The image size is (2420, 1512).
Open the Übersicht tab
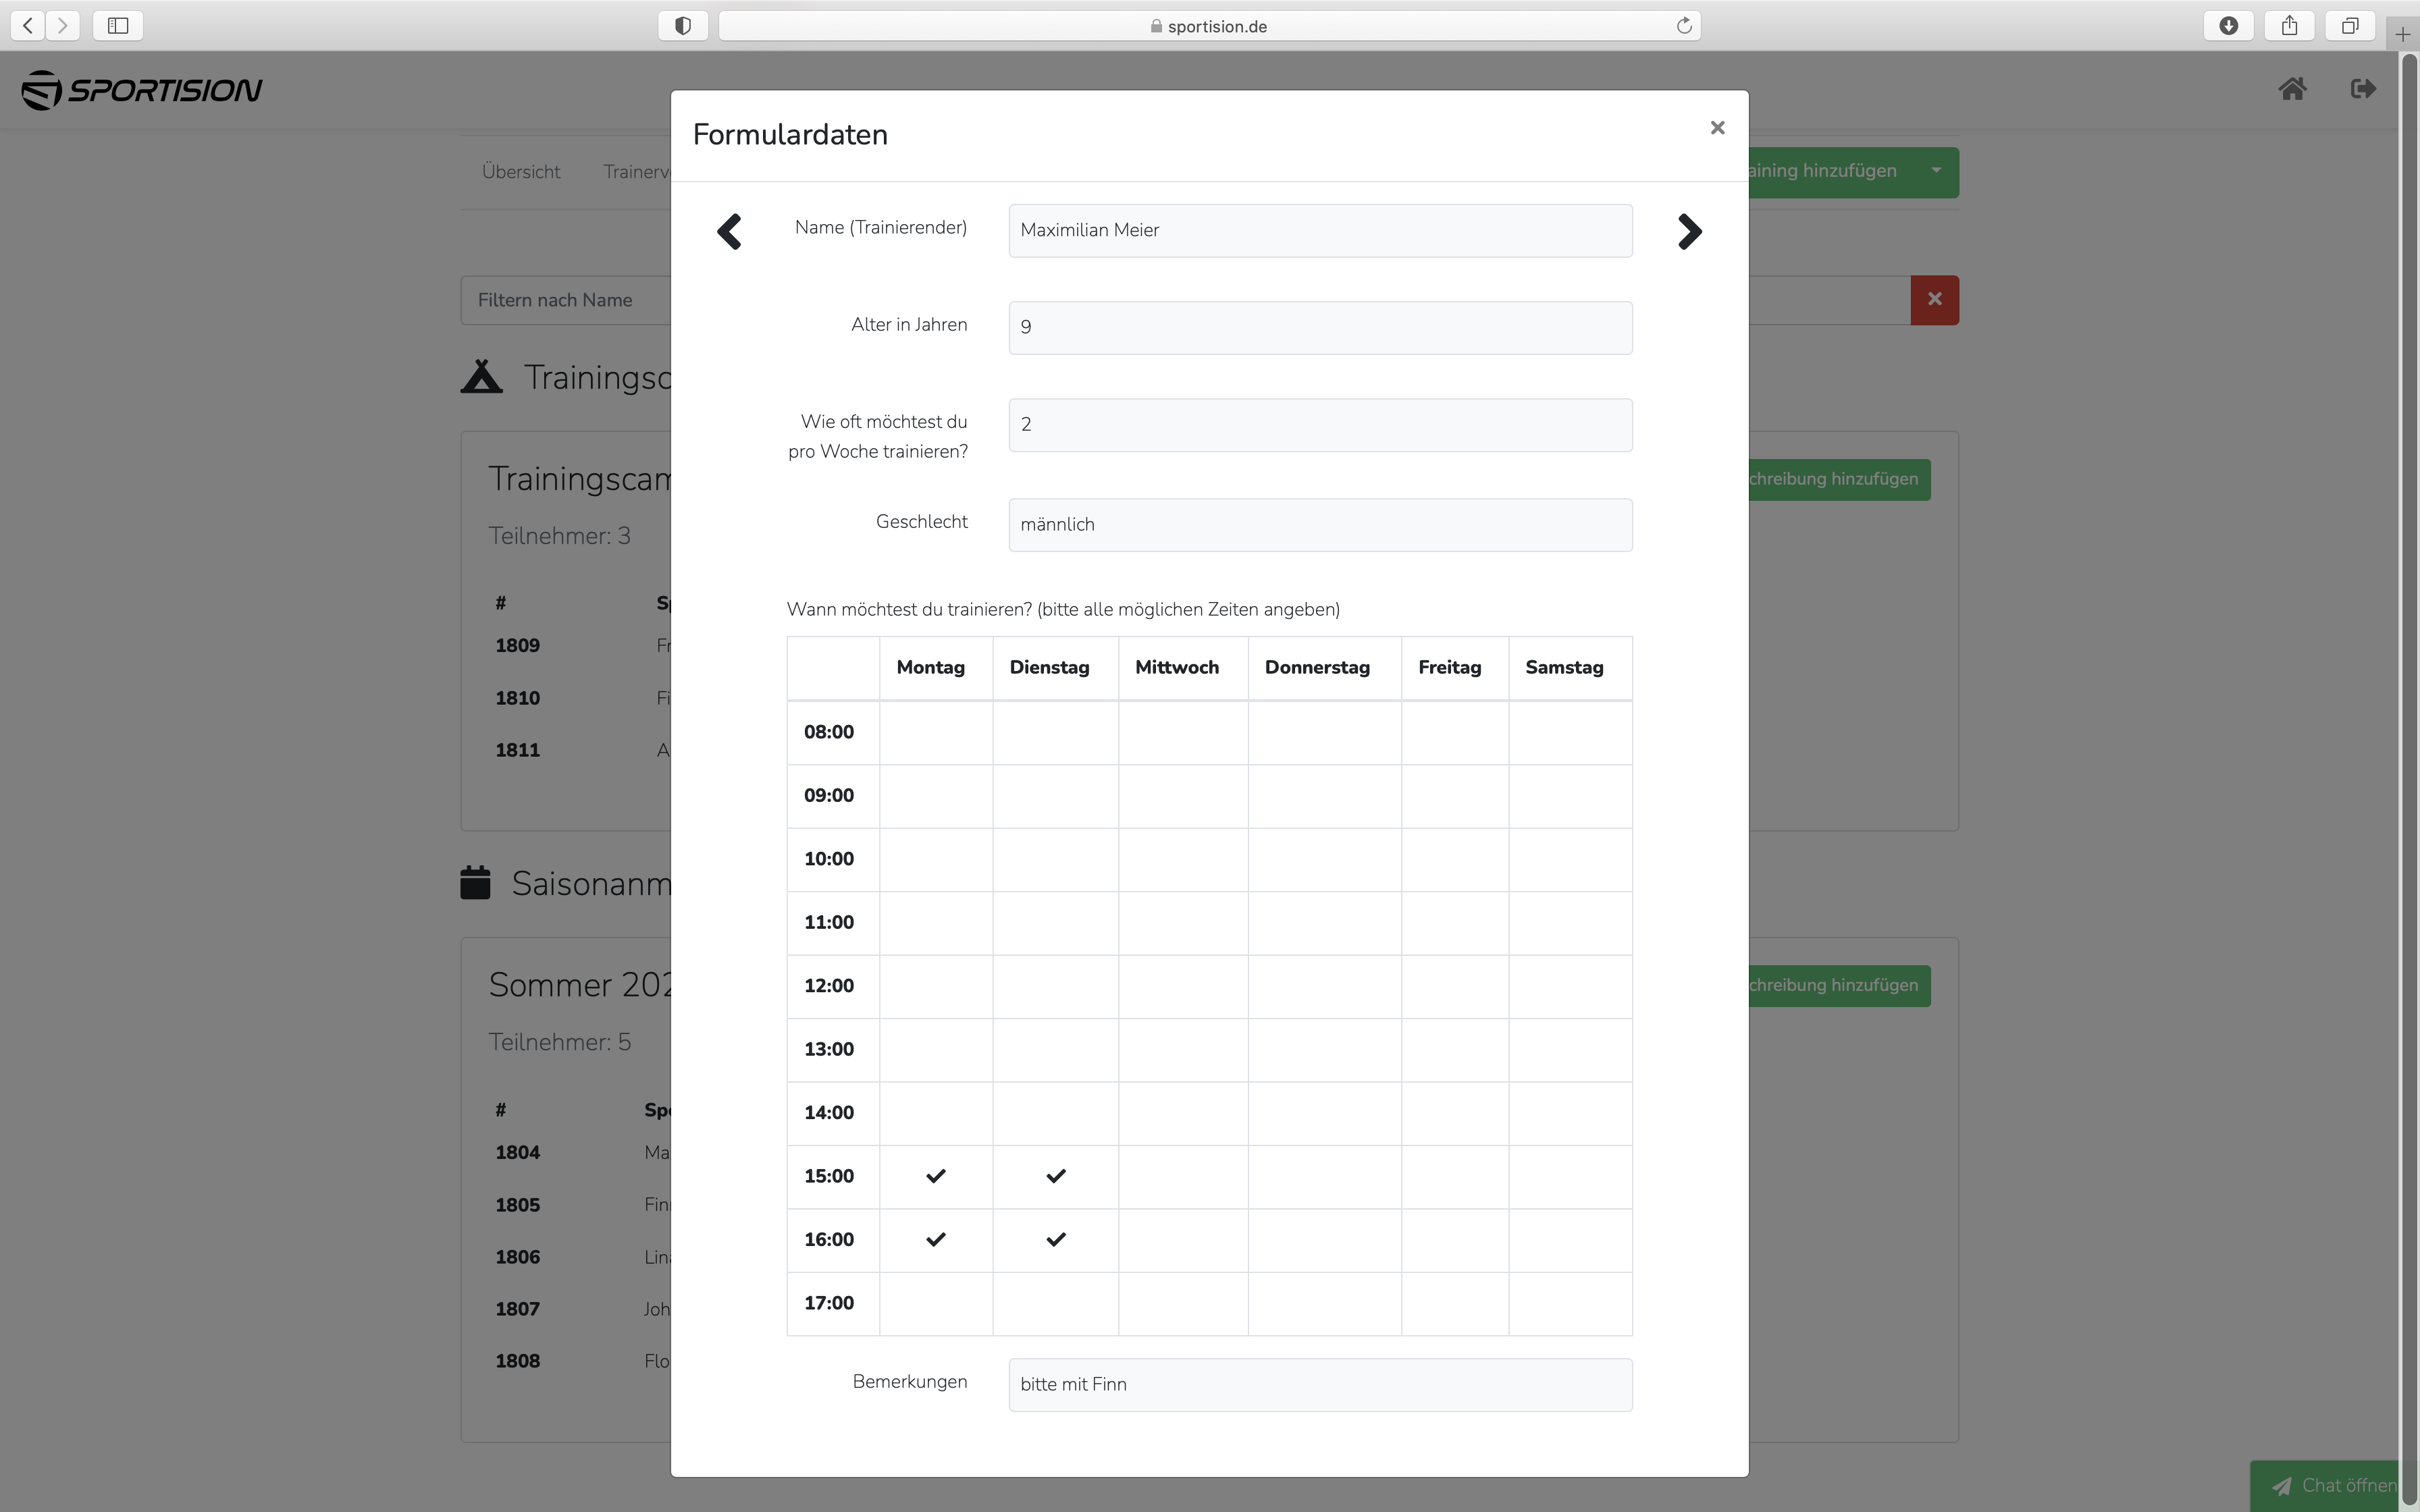[520, 172]
